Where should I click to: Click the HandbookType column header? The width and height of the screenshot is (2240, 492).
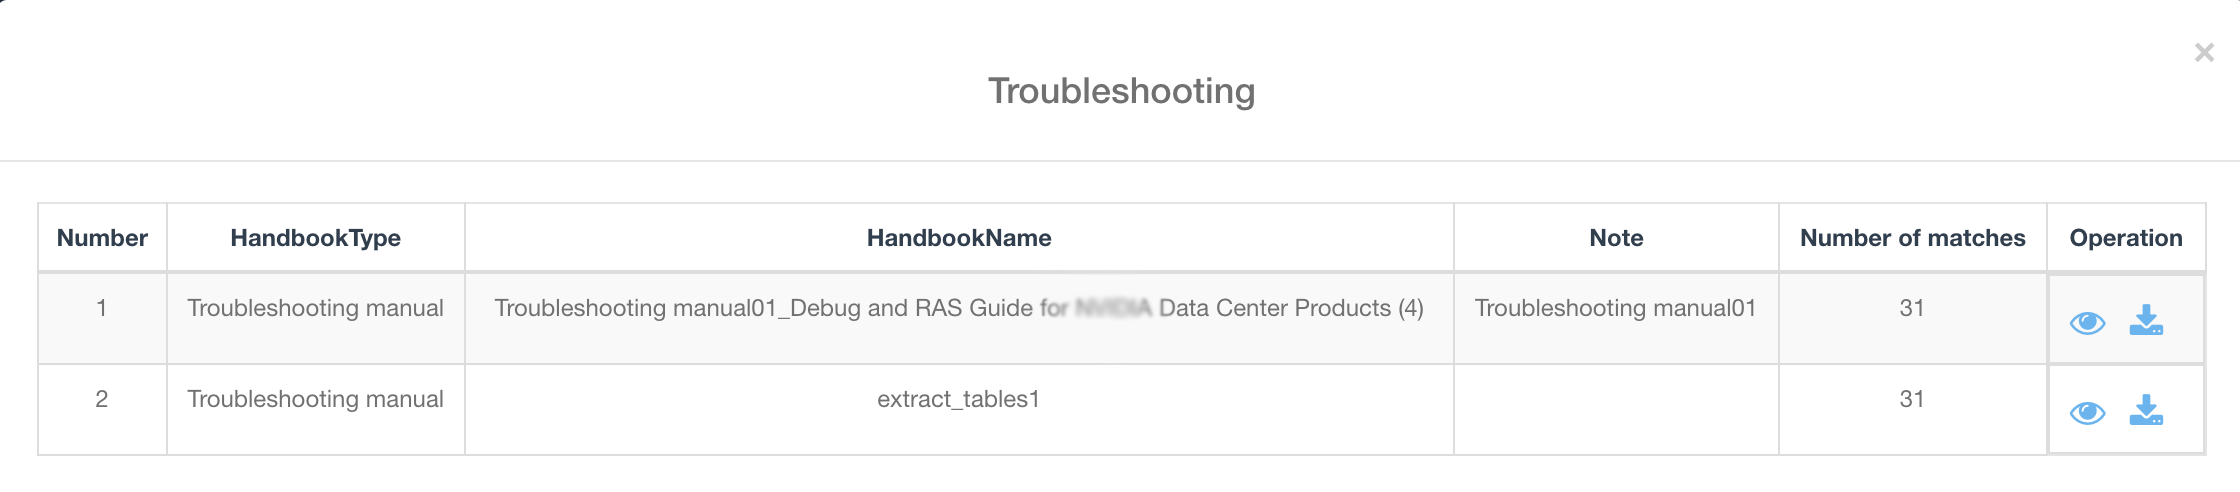(315, 238)
